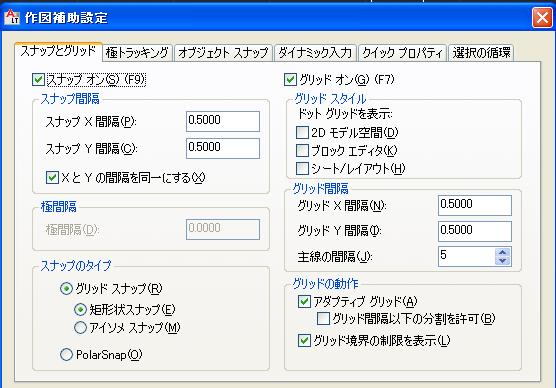Viewport: 556px width, 388px height.
Task: Close the 作図補助設定 dialog
Action: pyautogui.click(x=542, y=17)
